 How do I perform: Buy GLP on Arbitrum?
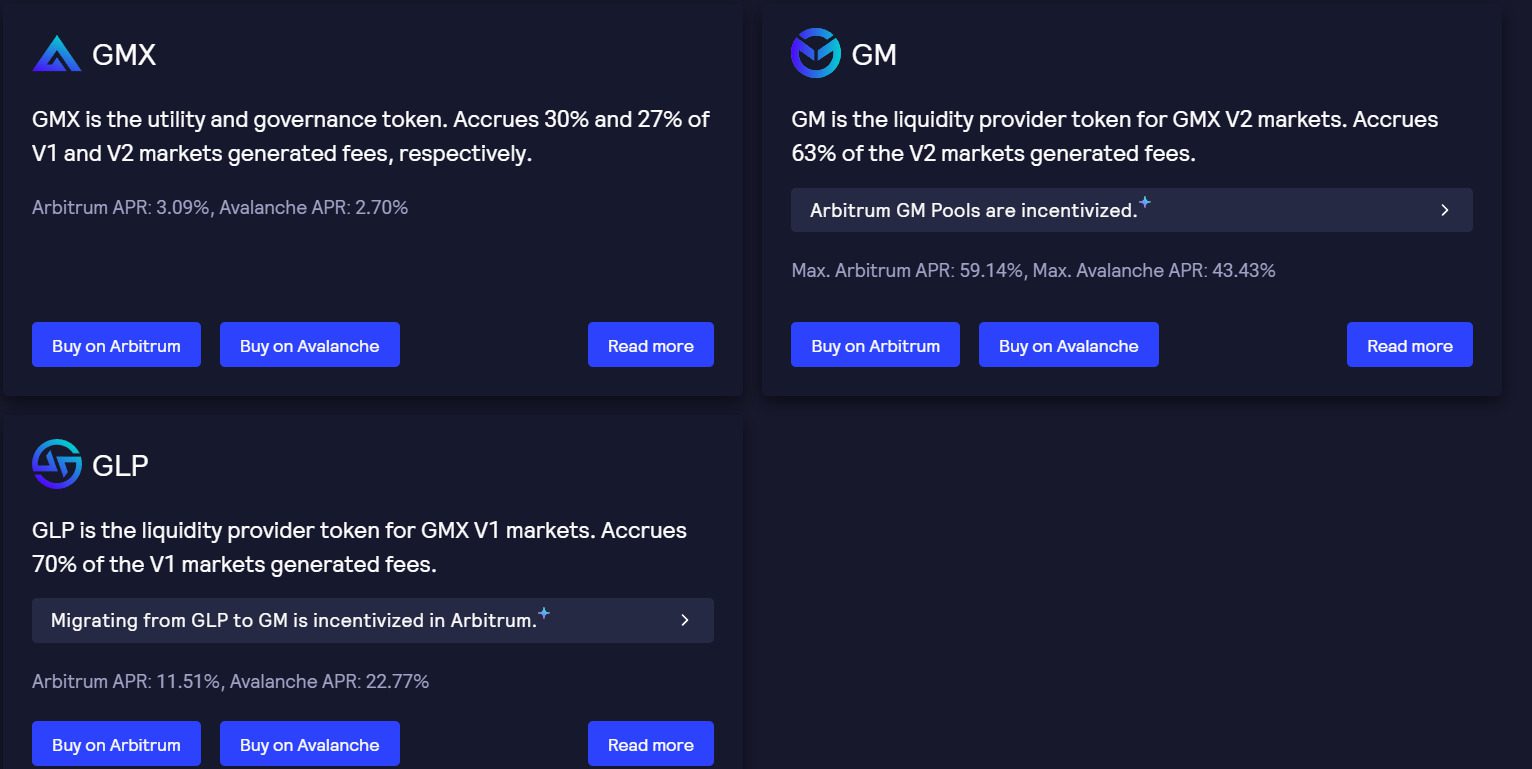(116, 744)
